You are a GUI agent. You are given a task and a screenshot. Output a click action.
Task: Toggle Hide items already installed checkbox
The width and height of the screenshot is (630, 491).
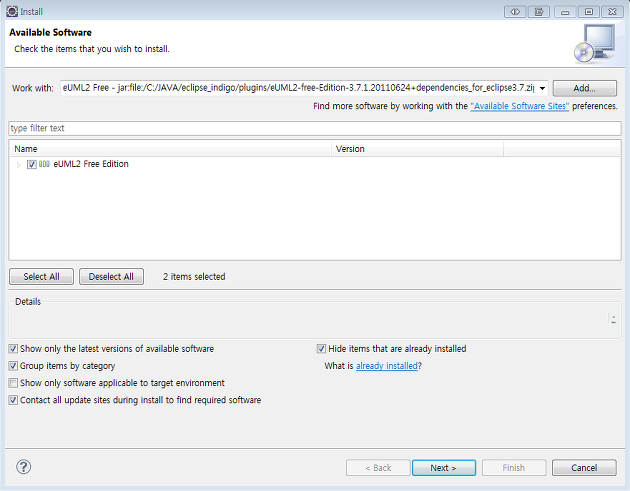321,349
